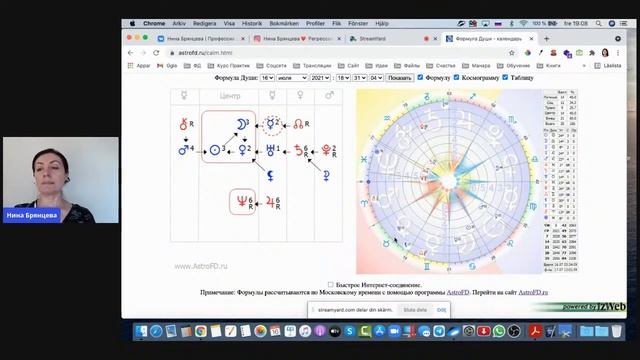Image resolution: width=640 pixels, height=360 pixels.
Task: Open Apple TV from the Dock
Action: click(335, 331)
